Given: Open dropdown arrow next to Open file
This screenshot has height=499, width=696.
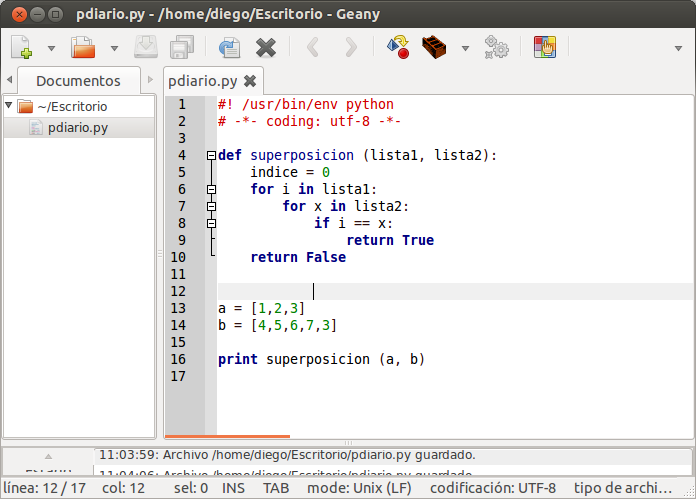Looking at the screenshot, I should pyautogui.click(x=114, y=48).
